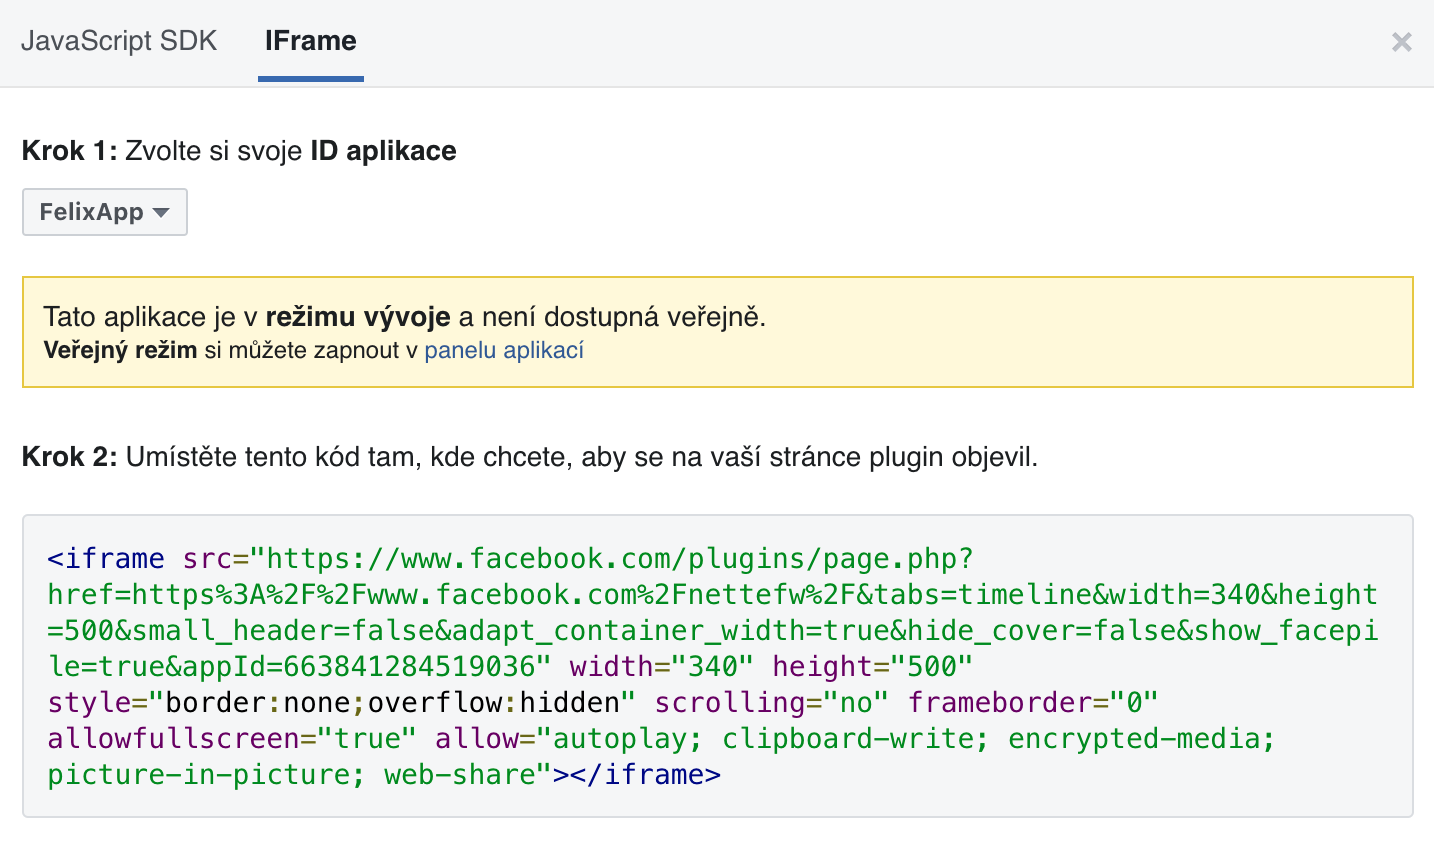
Task: Click inside the iframe embed code box
Action: (717, 666)
